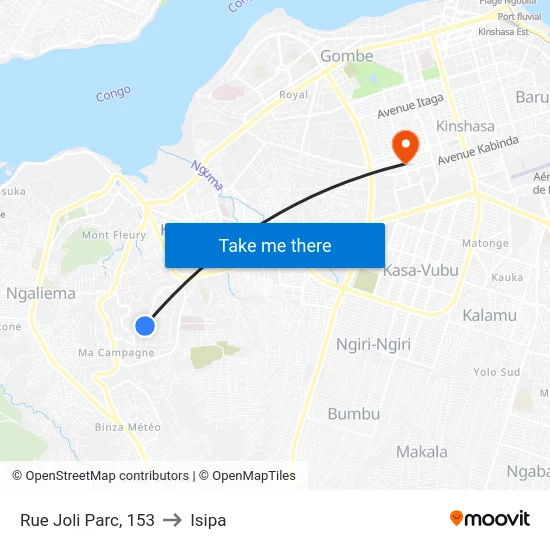
Task: Click the Congo river label
Action: tap(113, 94)
